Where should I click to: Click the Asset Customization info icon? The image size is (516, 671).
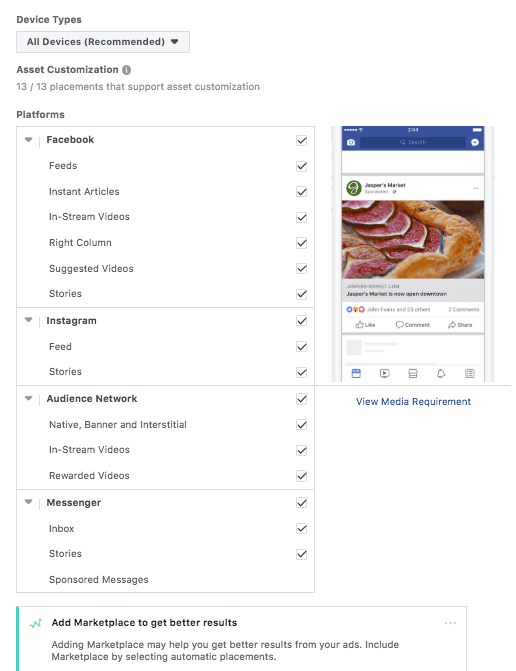click(126, 70)
